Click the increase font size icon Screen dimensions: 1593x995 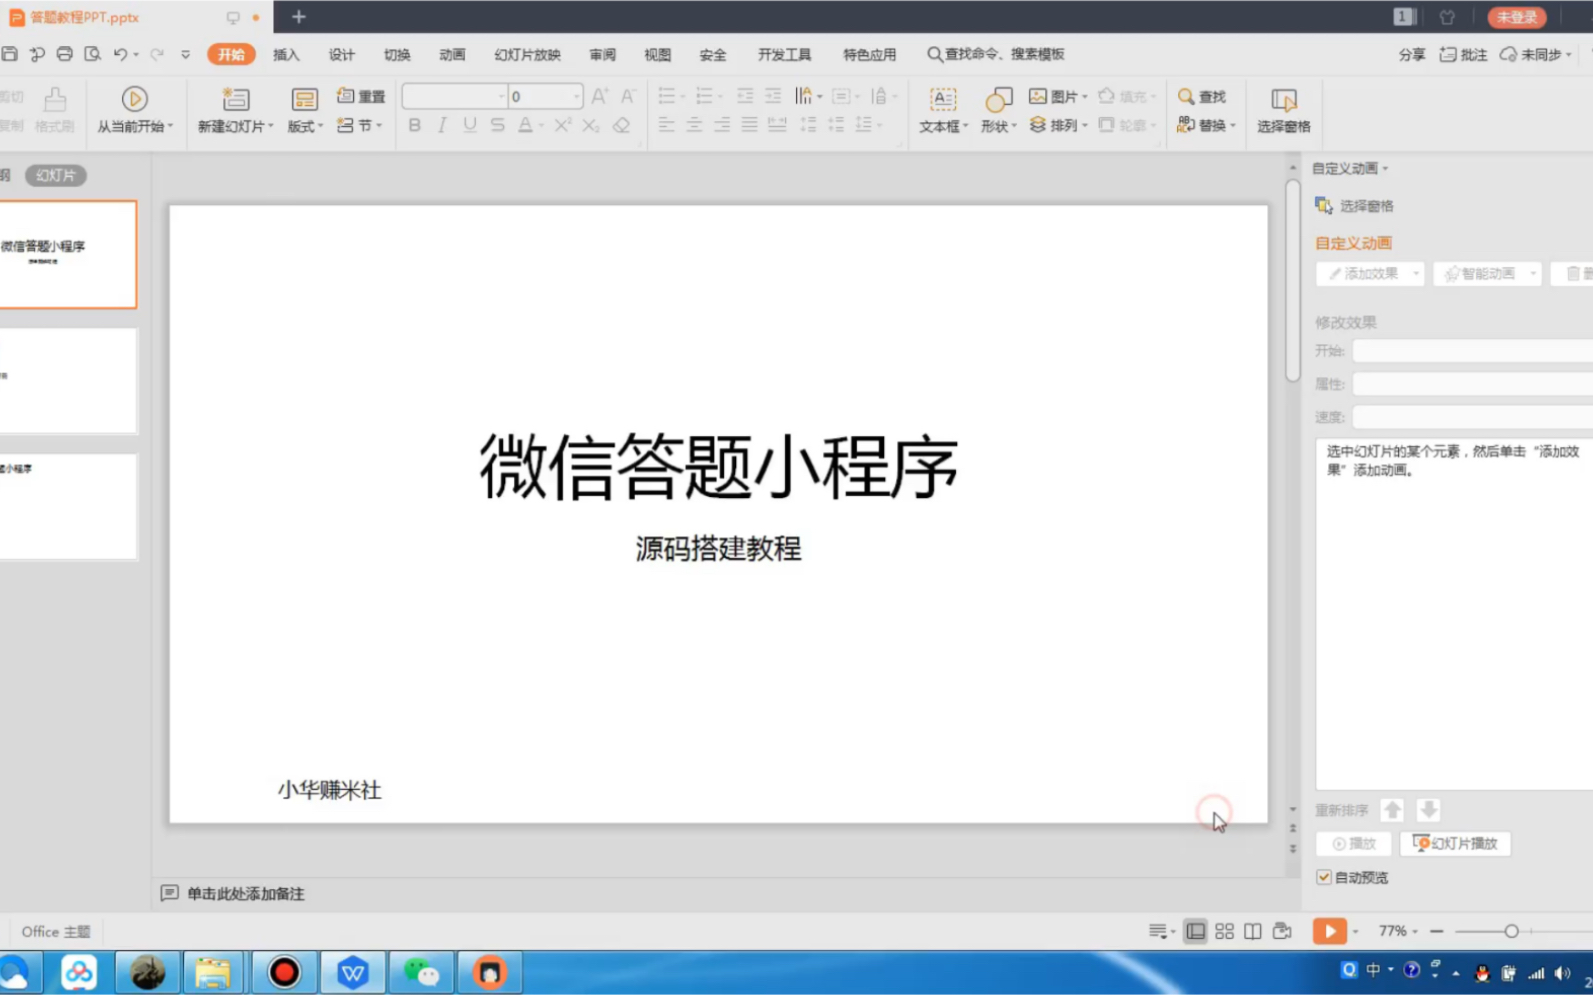coord(599,96)
